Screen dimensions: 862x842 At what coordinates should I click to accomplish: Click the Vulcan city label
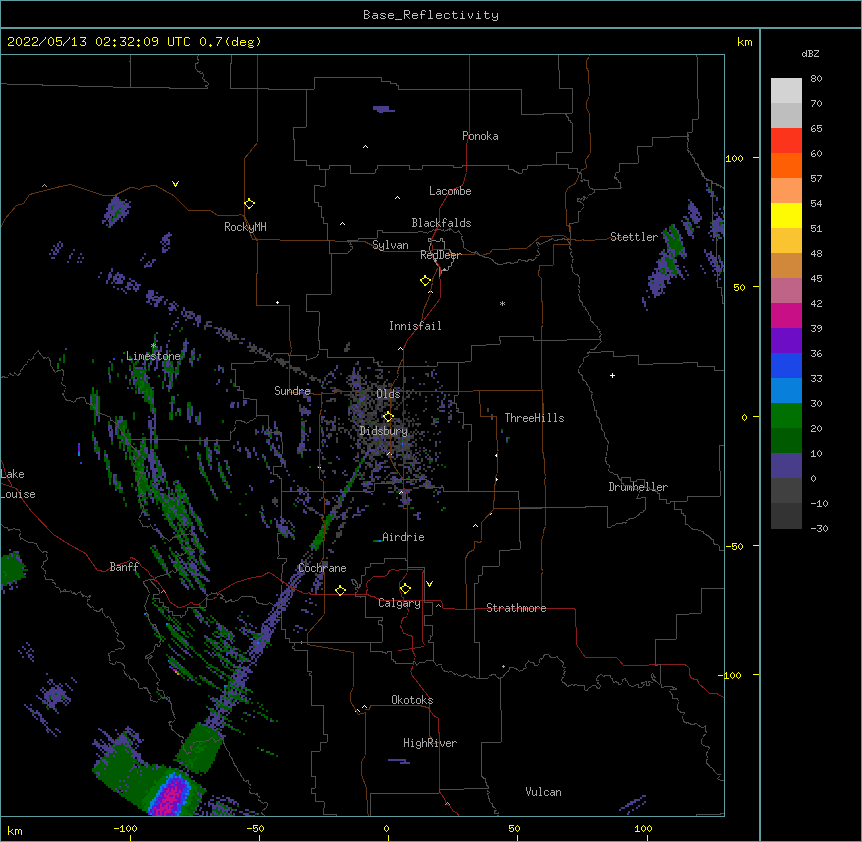543,792
